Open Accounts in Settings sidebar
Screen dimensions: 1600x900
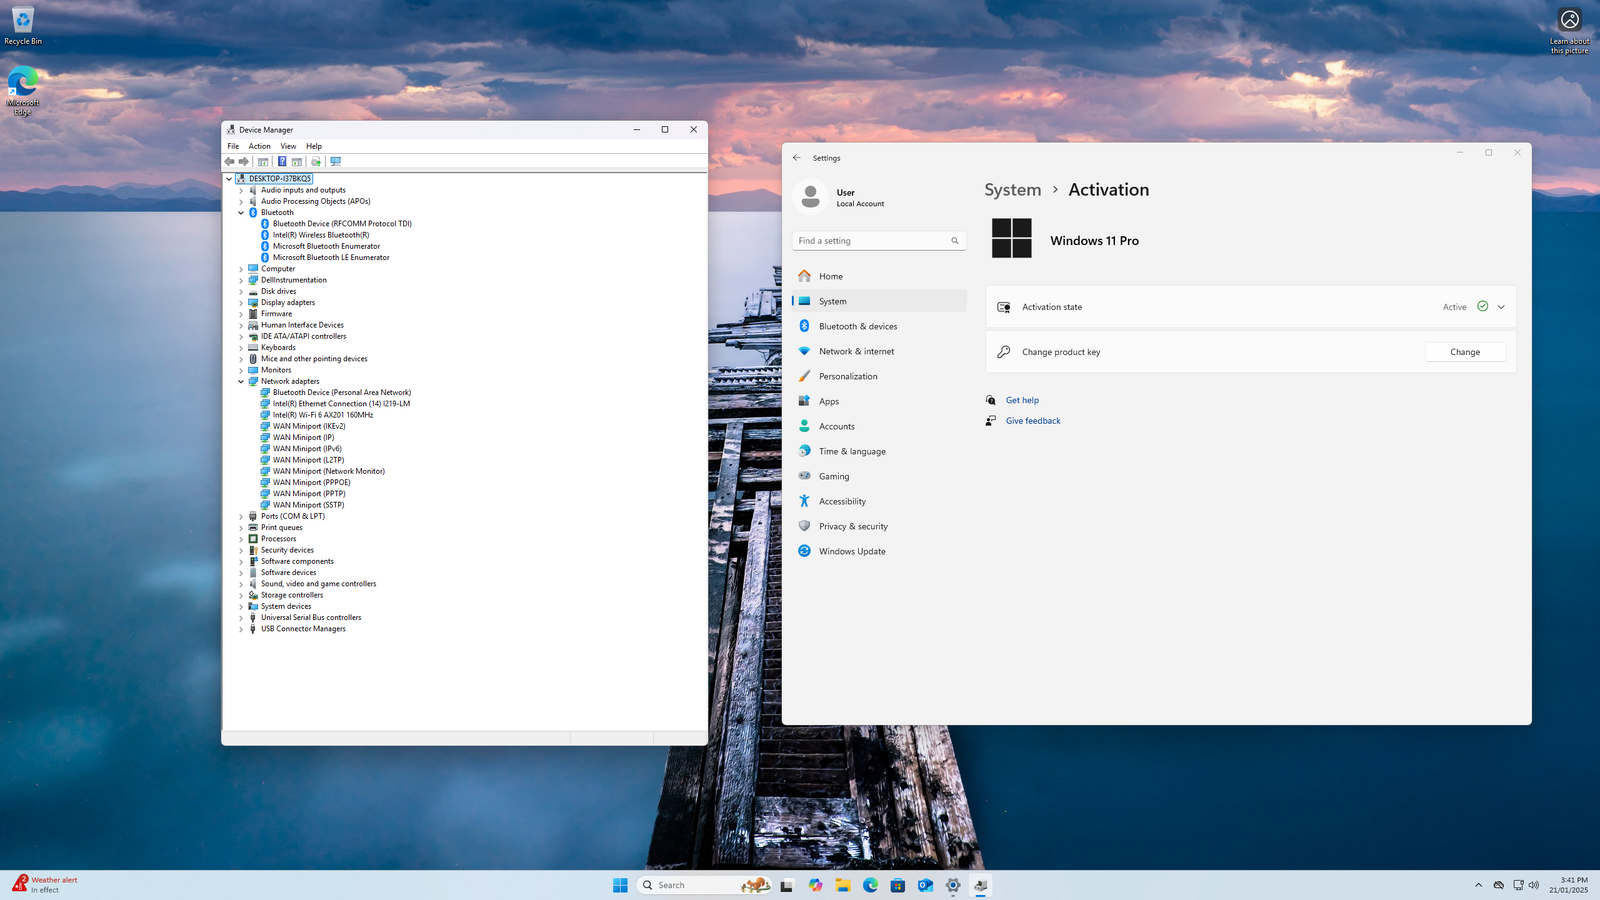880,426
